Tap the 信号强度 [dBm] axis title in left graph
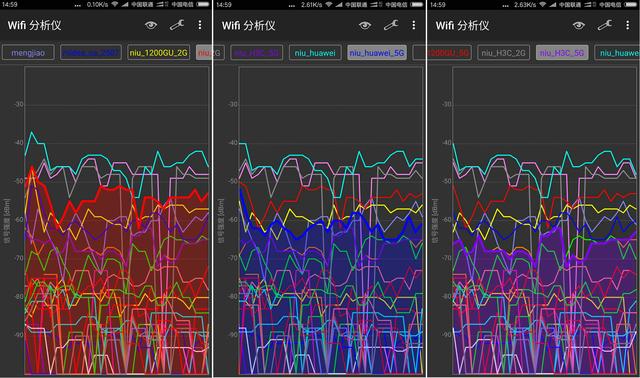This screenshot has width=640, height=378. click(7, 221)
